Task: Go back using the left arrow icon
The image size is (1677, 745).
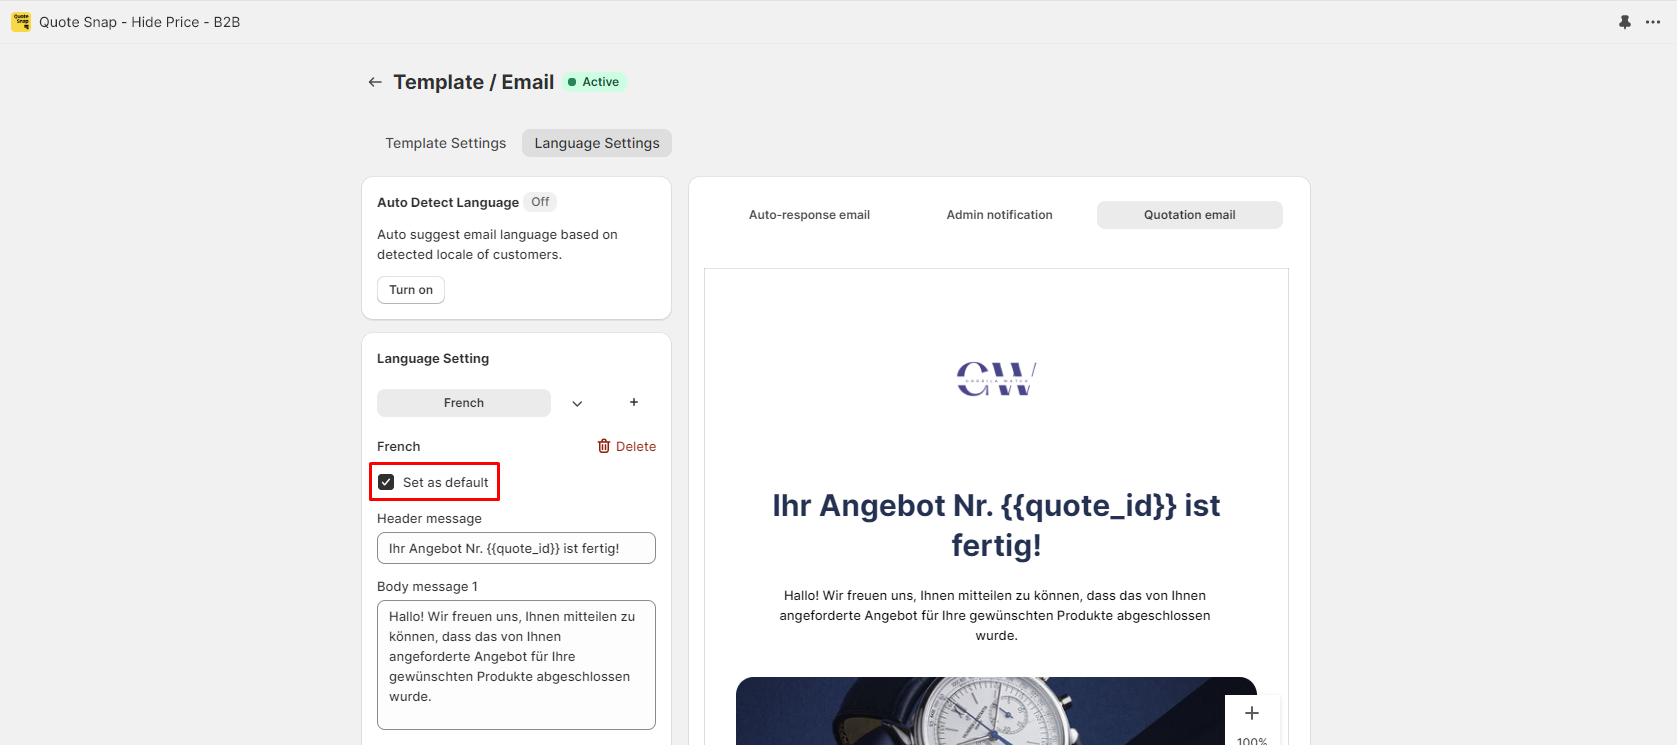Action: point(375,82)
